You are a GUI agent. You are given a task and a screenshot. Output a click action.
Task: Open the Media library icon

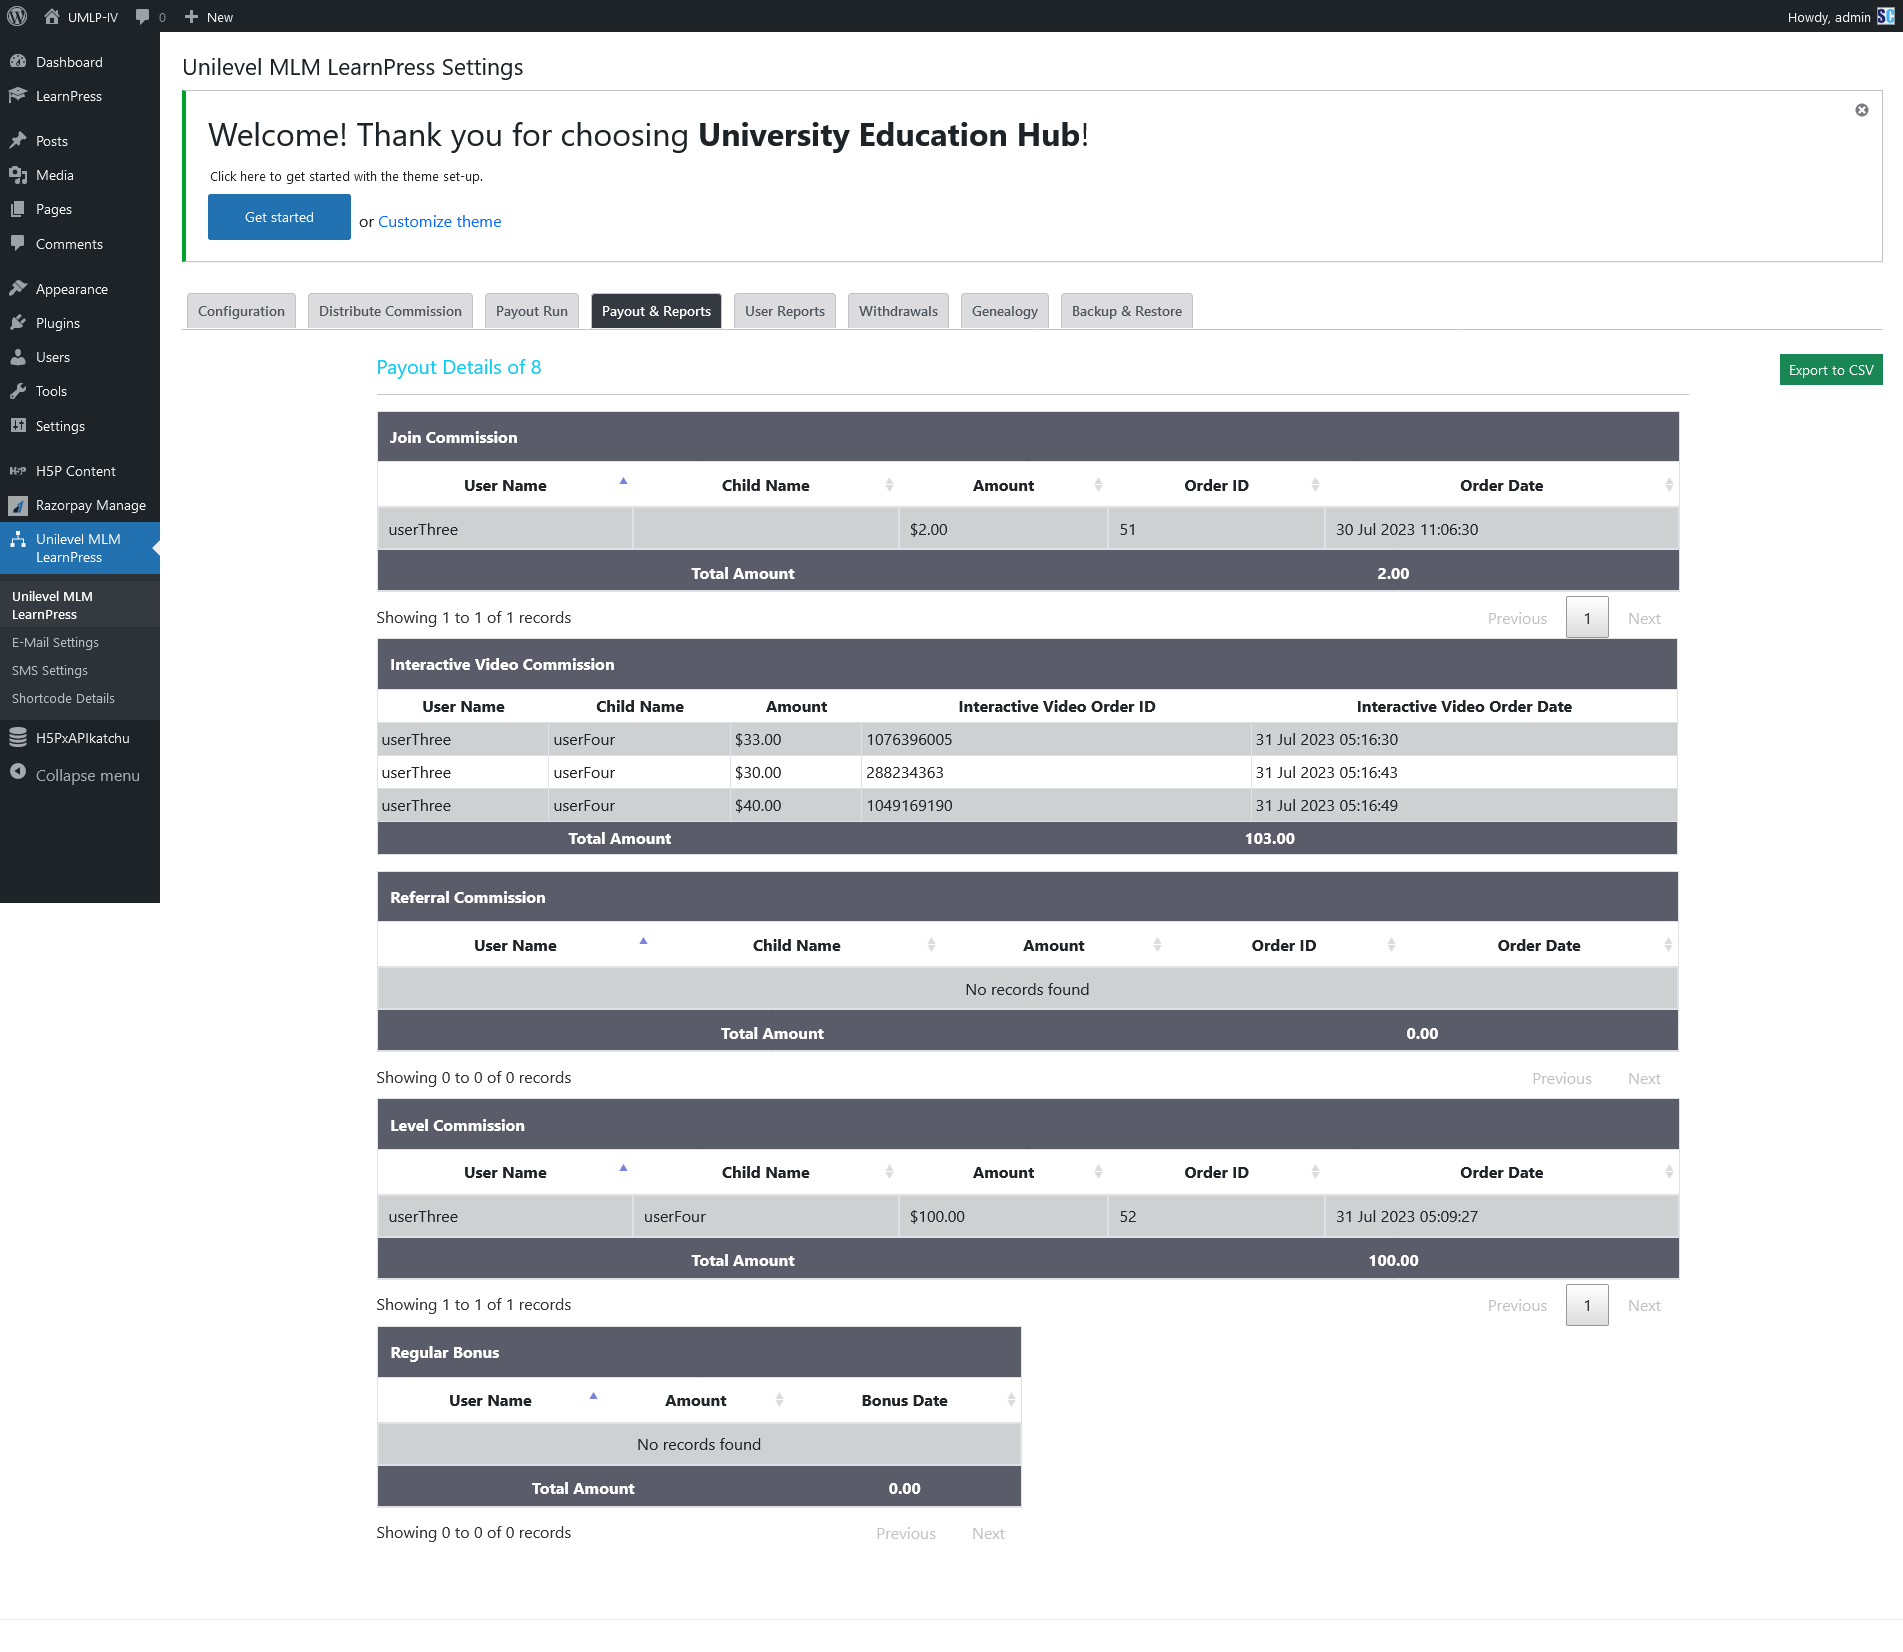pos(20,175)
